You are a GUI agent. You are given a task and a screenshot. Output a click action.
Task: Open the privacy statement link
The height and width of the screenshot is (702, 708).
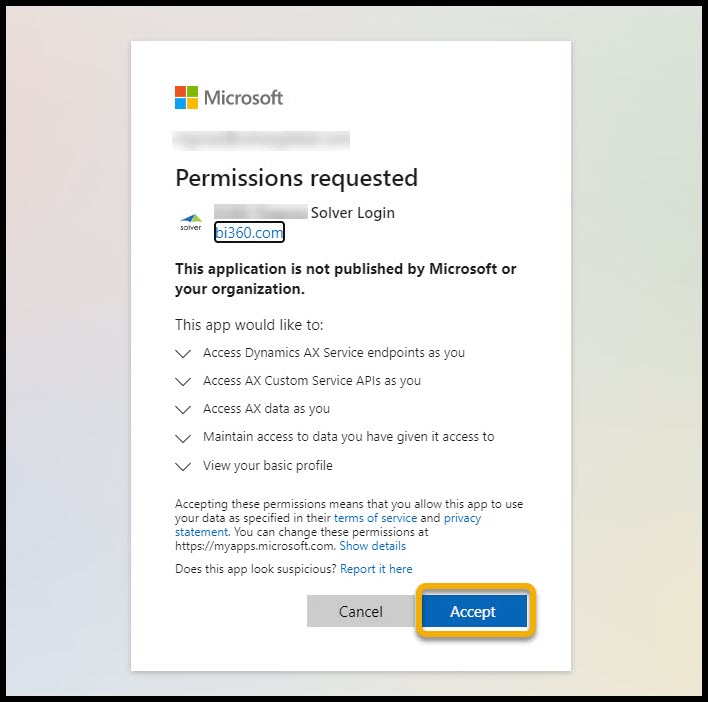pyautogui.click(x=462, y=519)
